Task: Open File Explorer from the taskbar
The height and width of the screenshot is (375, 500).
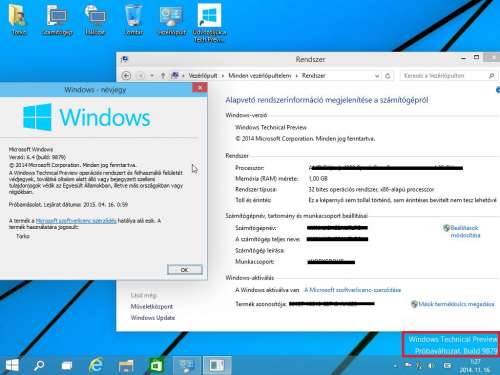Action: click(126, 366)
